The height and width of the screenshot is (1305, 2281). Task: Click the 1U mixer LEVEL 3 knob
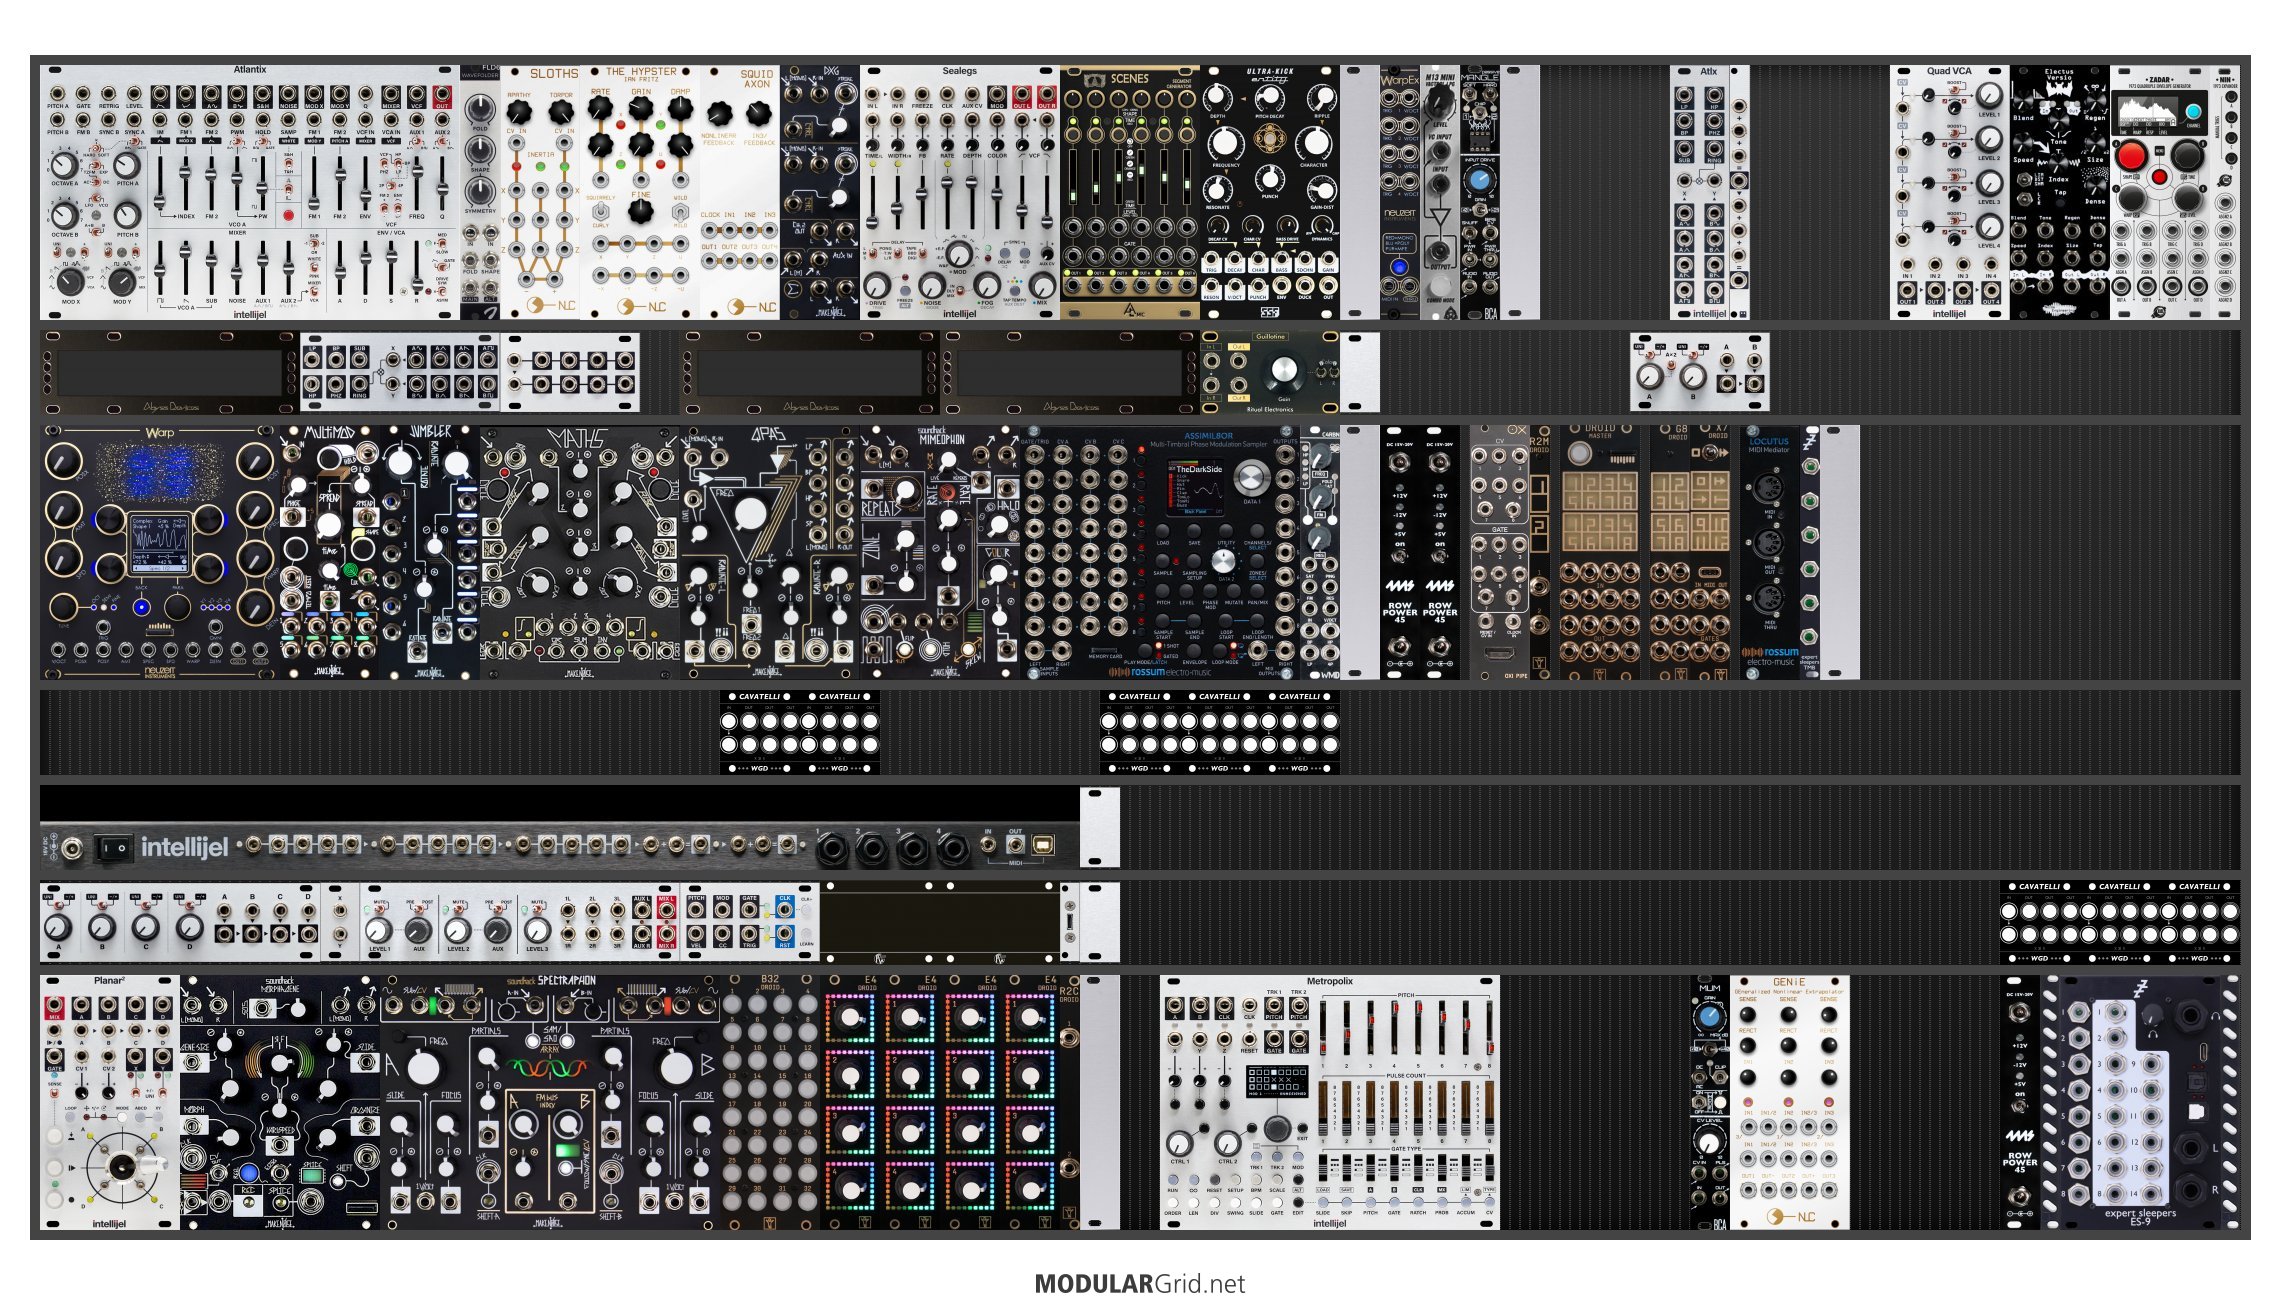pyautogui.click(x=537, y=930)
